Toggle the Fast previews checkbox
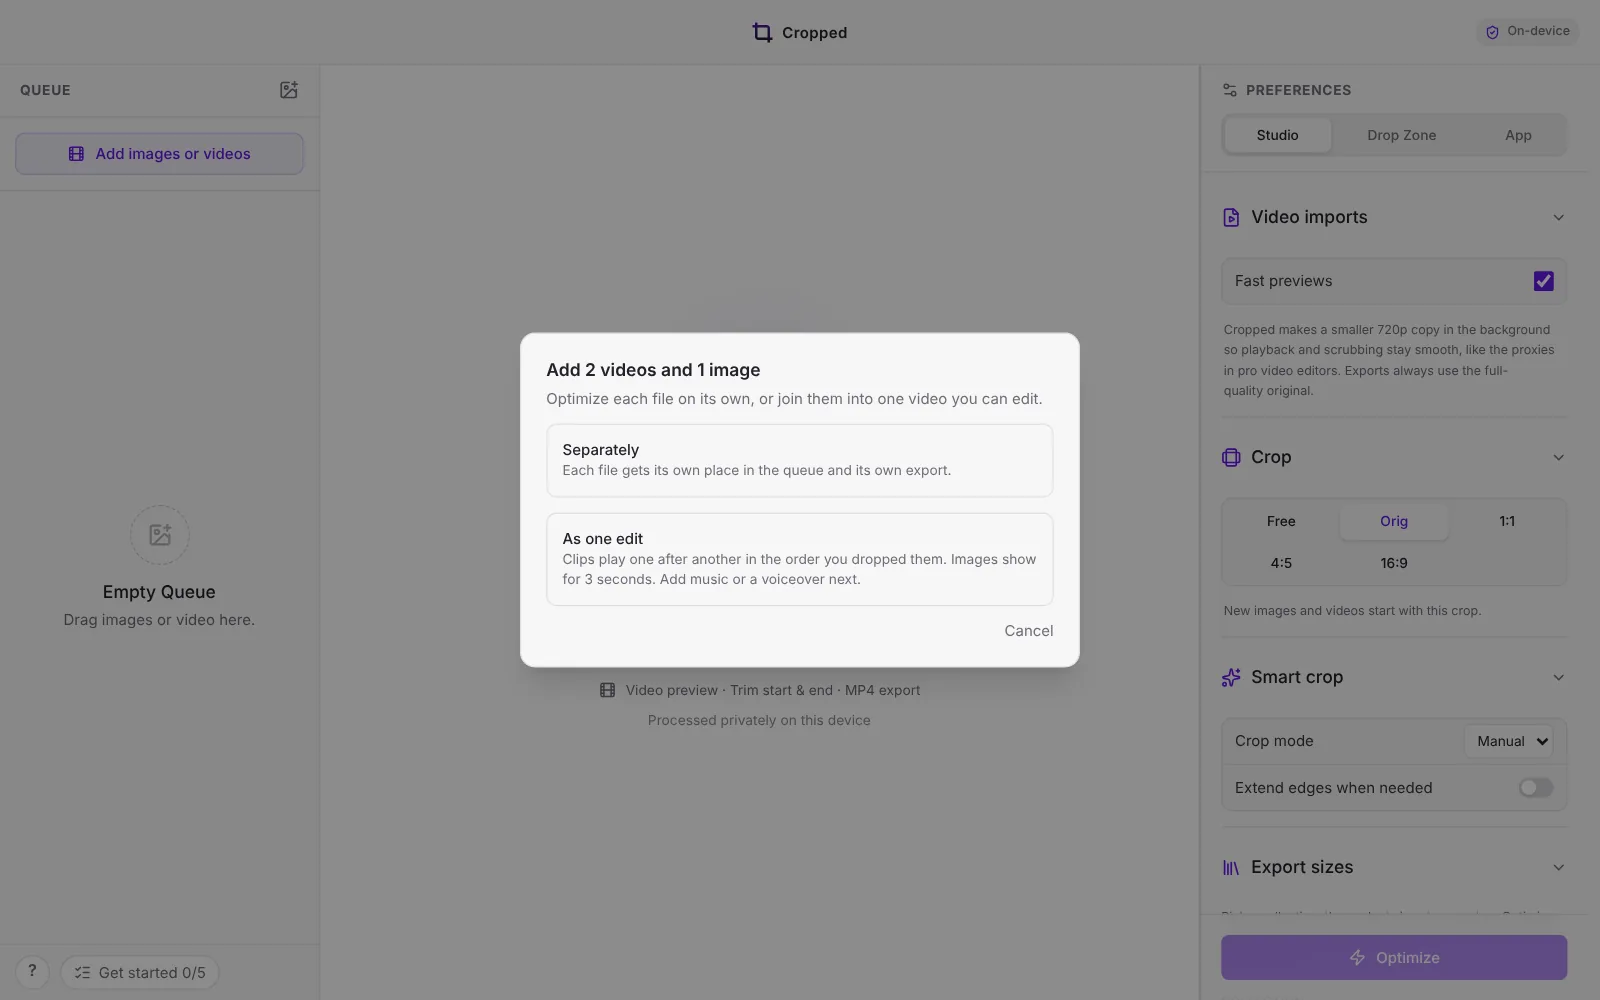The height and width of the screenshot is (1000, 1600). (1543, 281)
